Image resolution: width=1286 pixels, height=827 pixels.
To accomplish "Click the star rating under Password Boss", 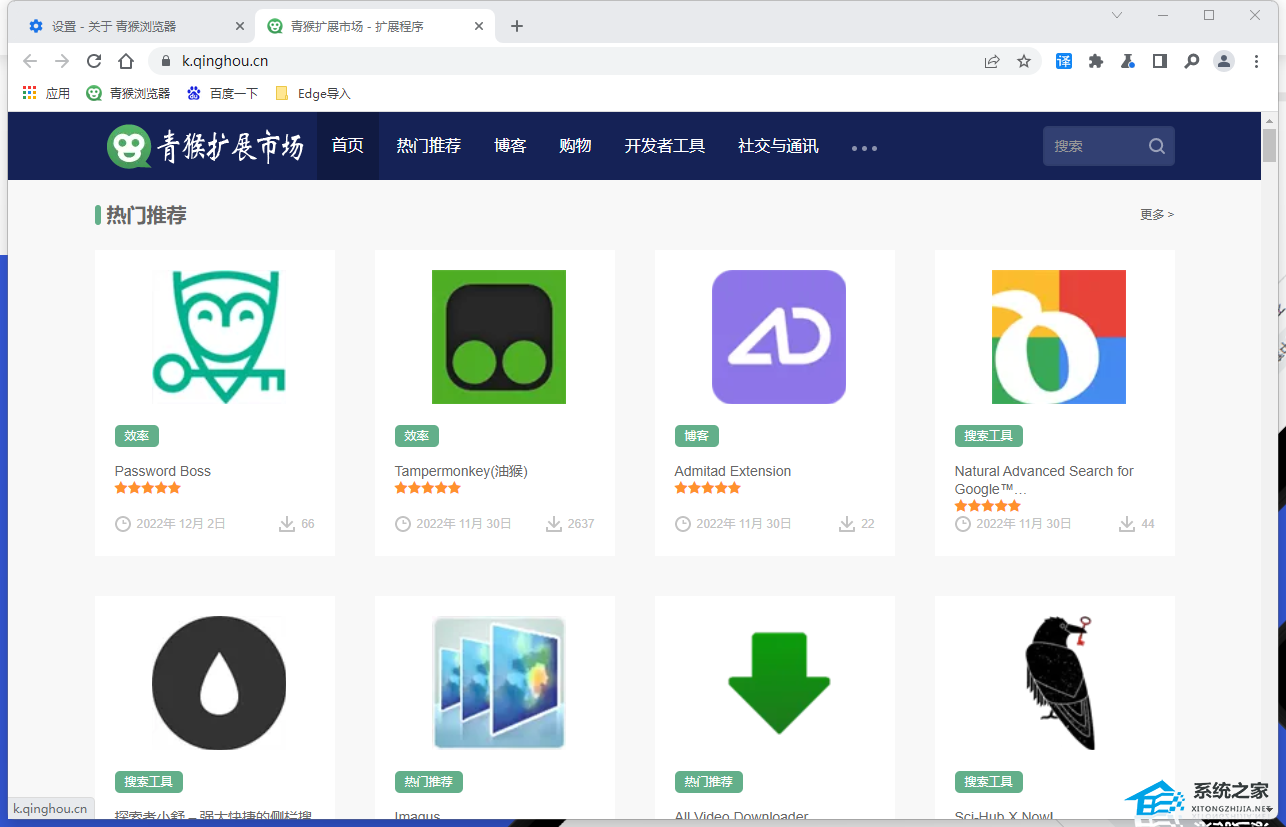I will click(x=148, y=488).
